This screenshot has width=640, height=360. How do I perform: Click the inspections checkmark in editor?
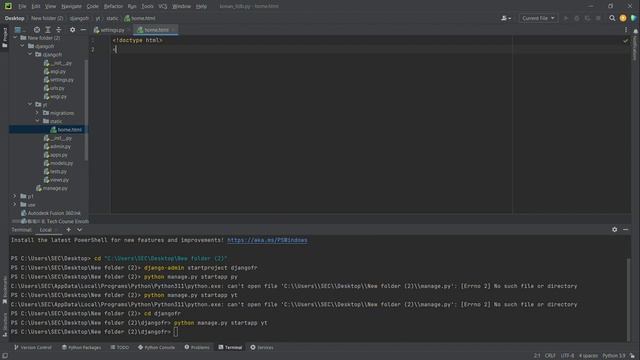pyautogui.click(x=625, y=40)
